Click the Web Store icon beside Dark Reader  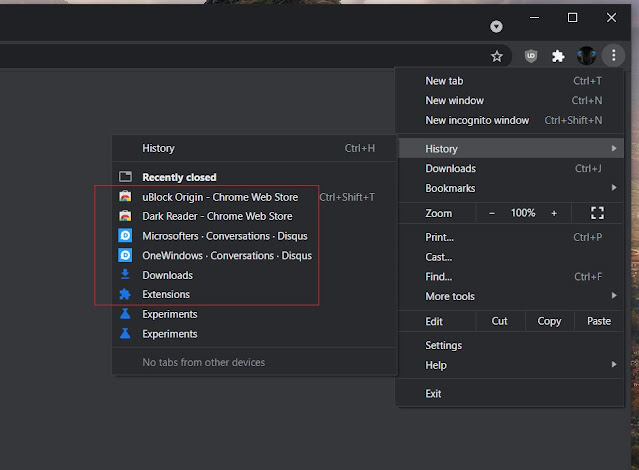125,216
